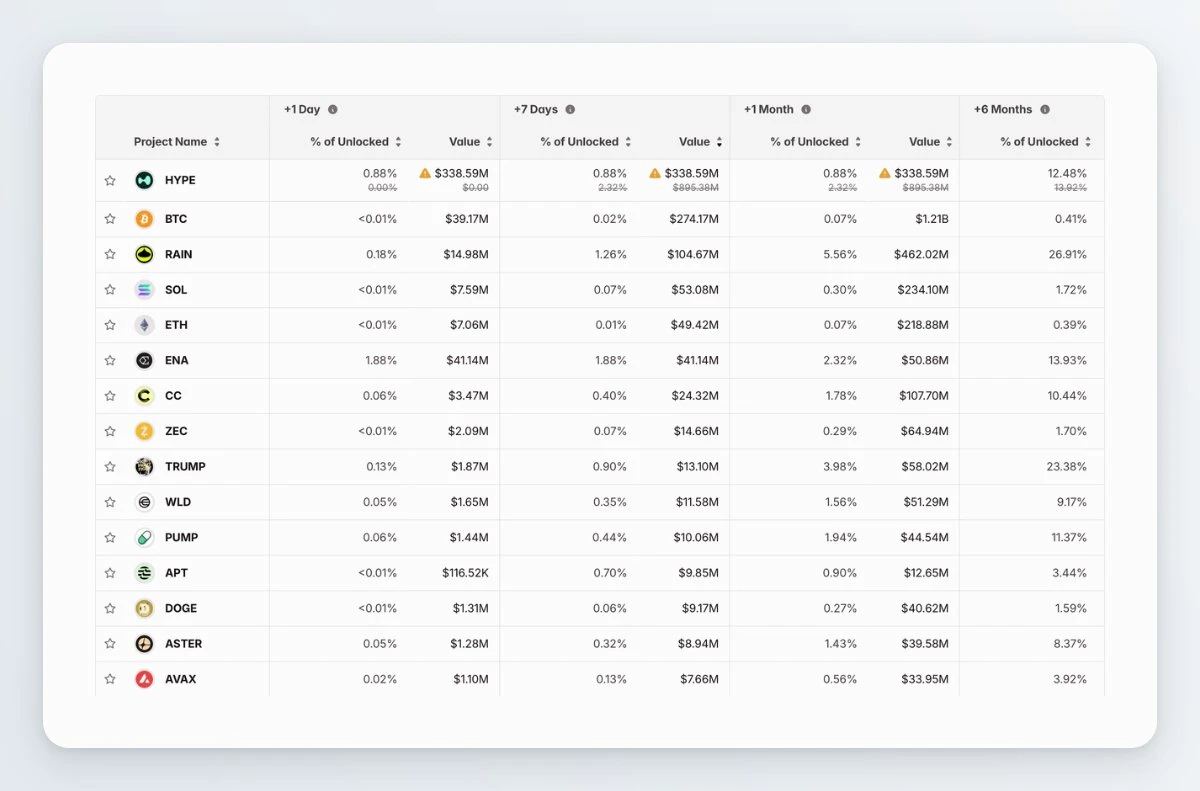Click the HYPE token logo icon
The height and width of the screenshot is (791, 1200).
click(x=144, y=180)
